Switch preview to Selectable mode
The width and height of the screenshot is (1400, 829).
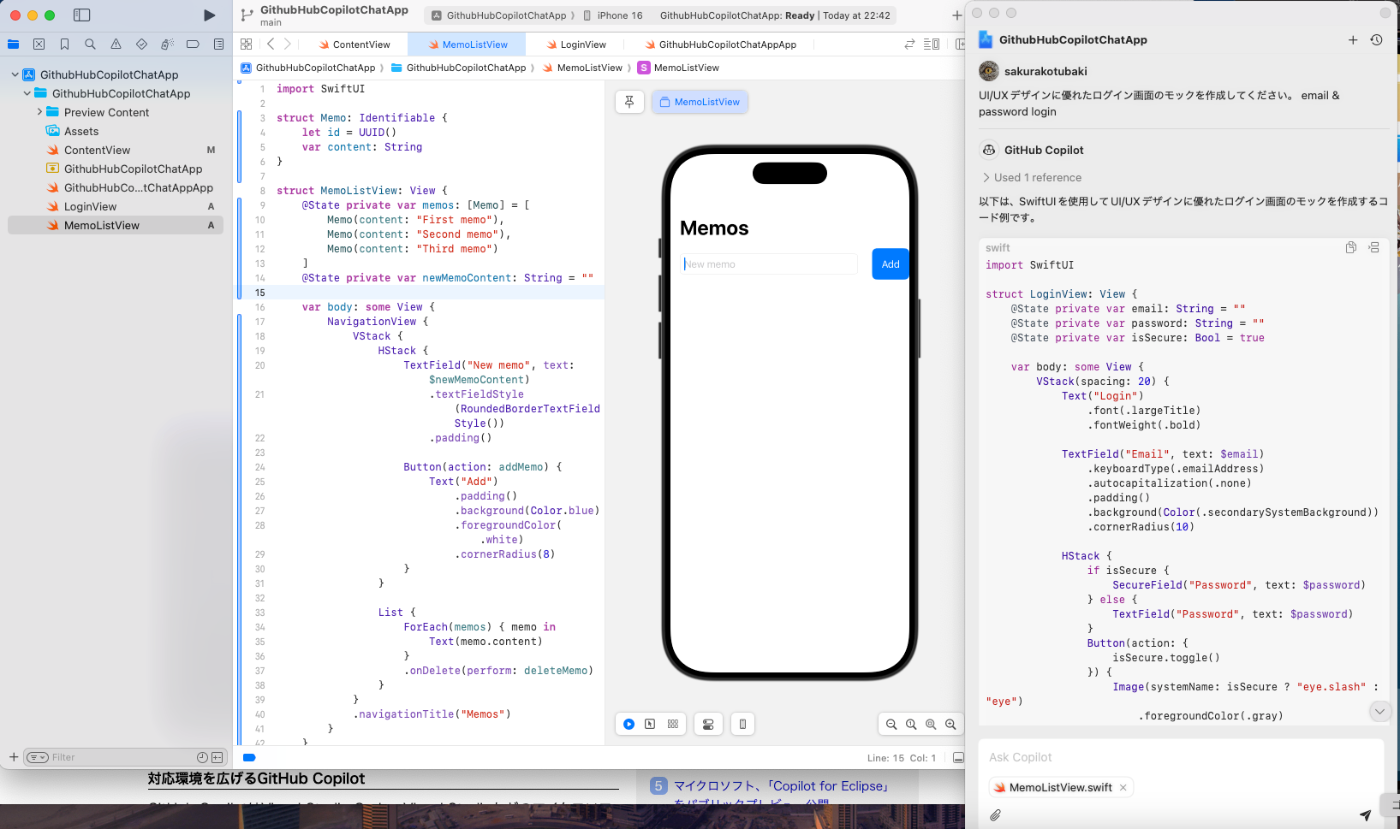650,724
